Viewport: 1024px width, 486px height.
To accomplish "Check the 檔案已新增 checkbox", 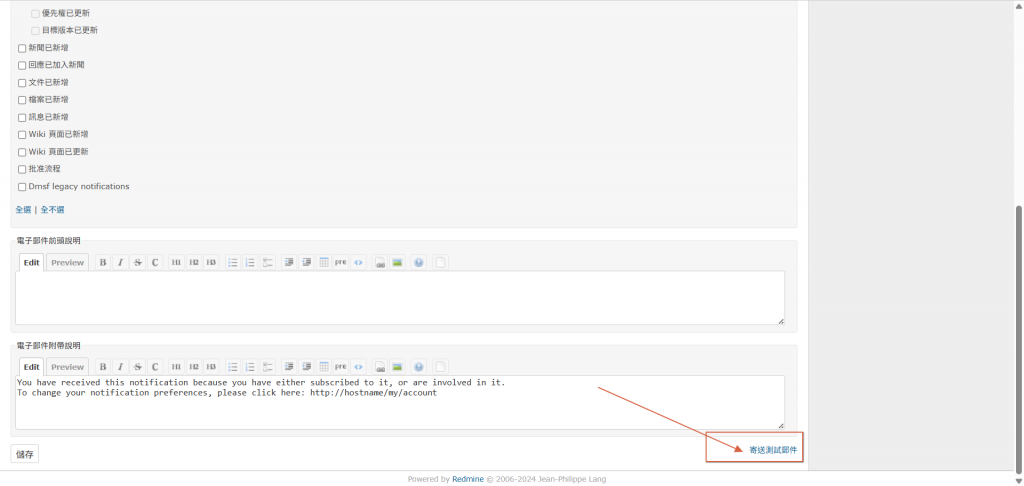I will point(22,100).
